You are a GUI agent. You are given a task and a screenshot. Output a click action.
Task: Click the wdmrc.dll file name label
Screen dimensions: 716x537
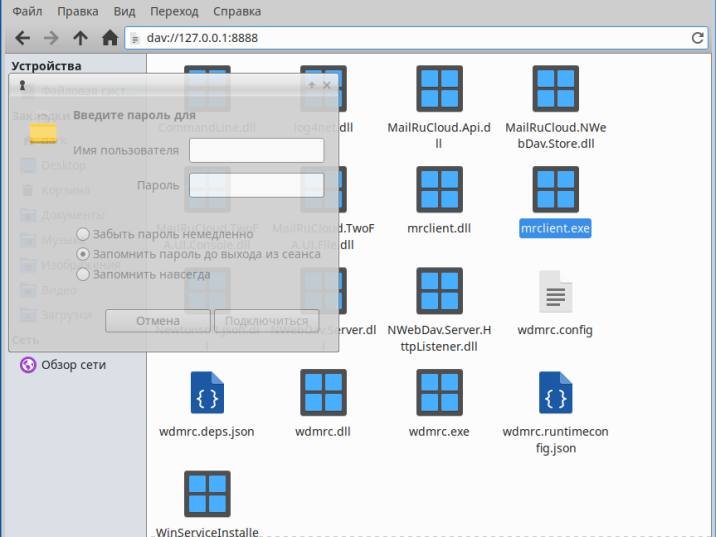(x=323, y=432)
